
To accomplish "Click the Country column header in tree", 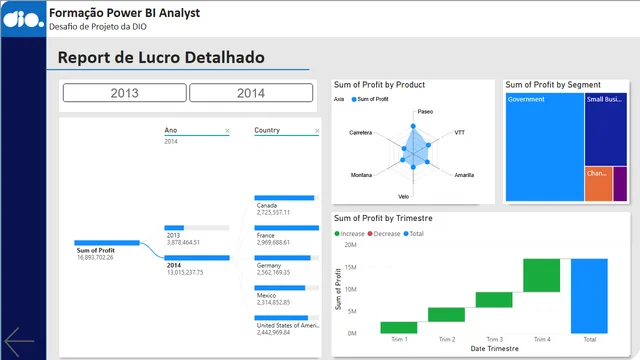I will 267,130.
